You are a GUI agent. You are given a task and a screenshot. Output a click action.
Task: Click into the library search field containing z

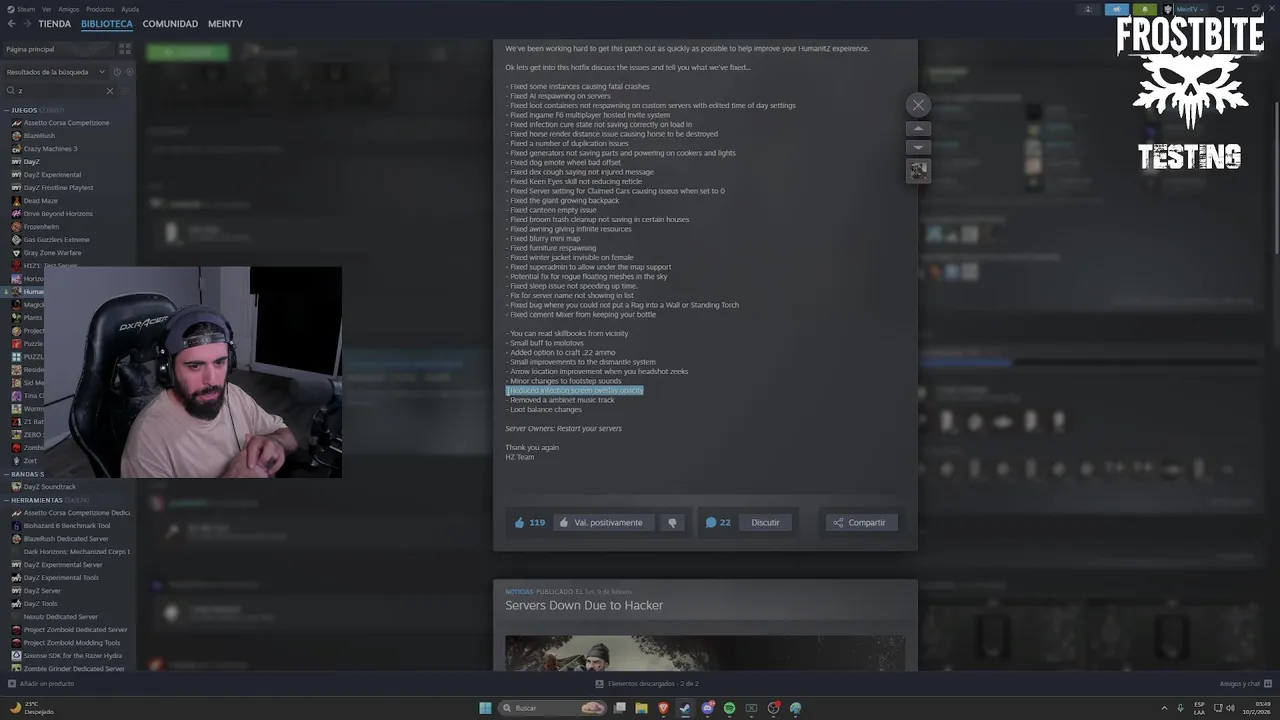point(58,91)
